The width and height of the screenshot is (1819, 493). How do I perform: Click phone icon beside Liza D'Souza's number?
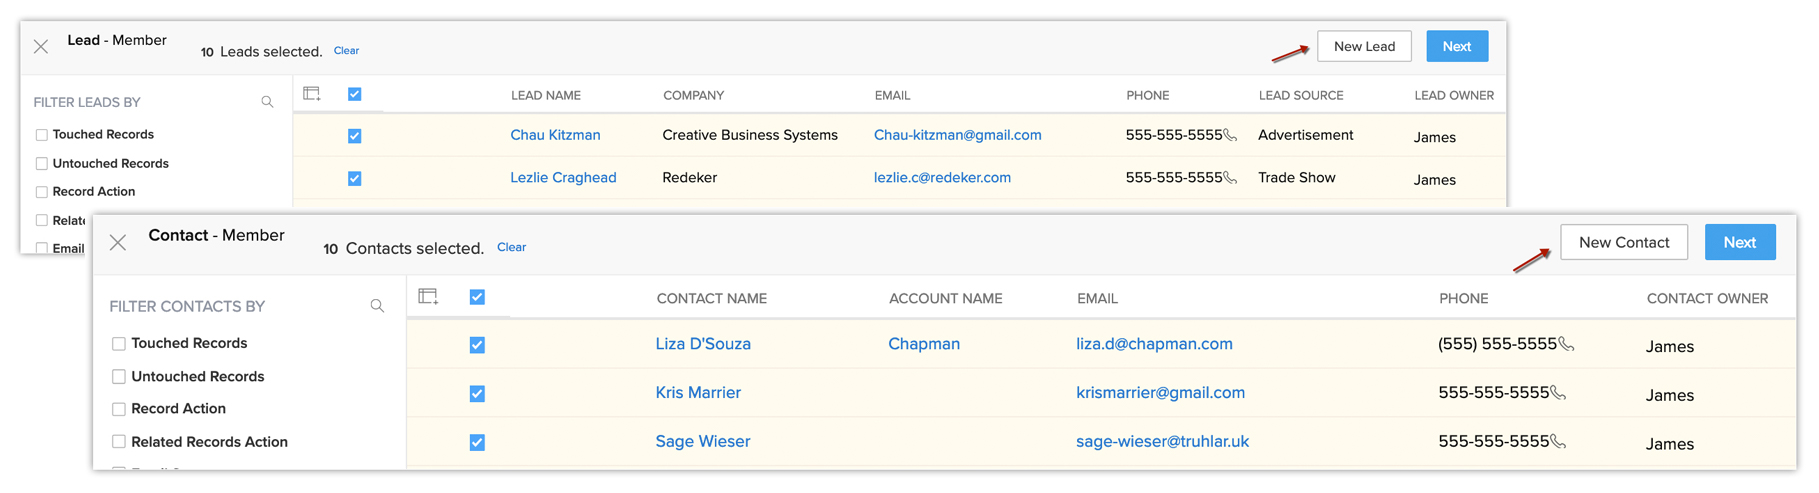coord(1567,344)
